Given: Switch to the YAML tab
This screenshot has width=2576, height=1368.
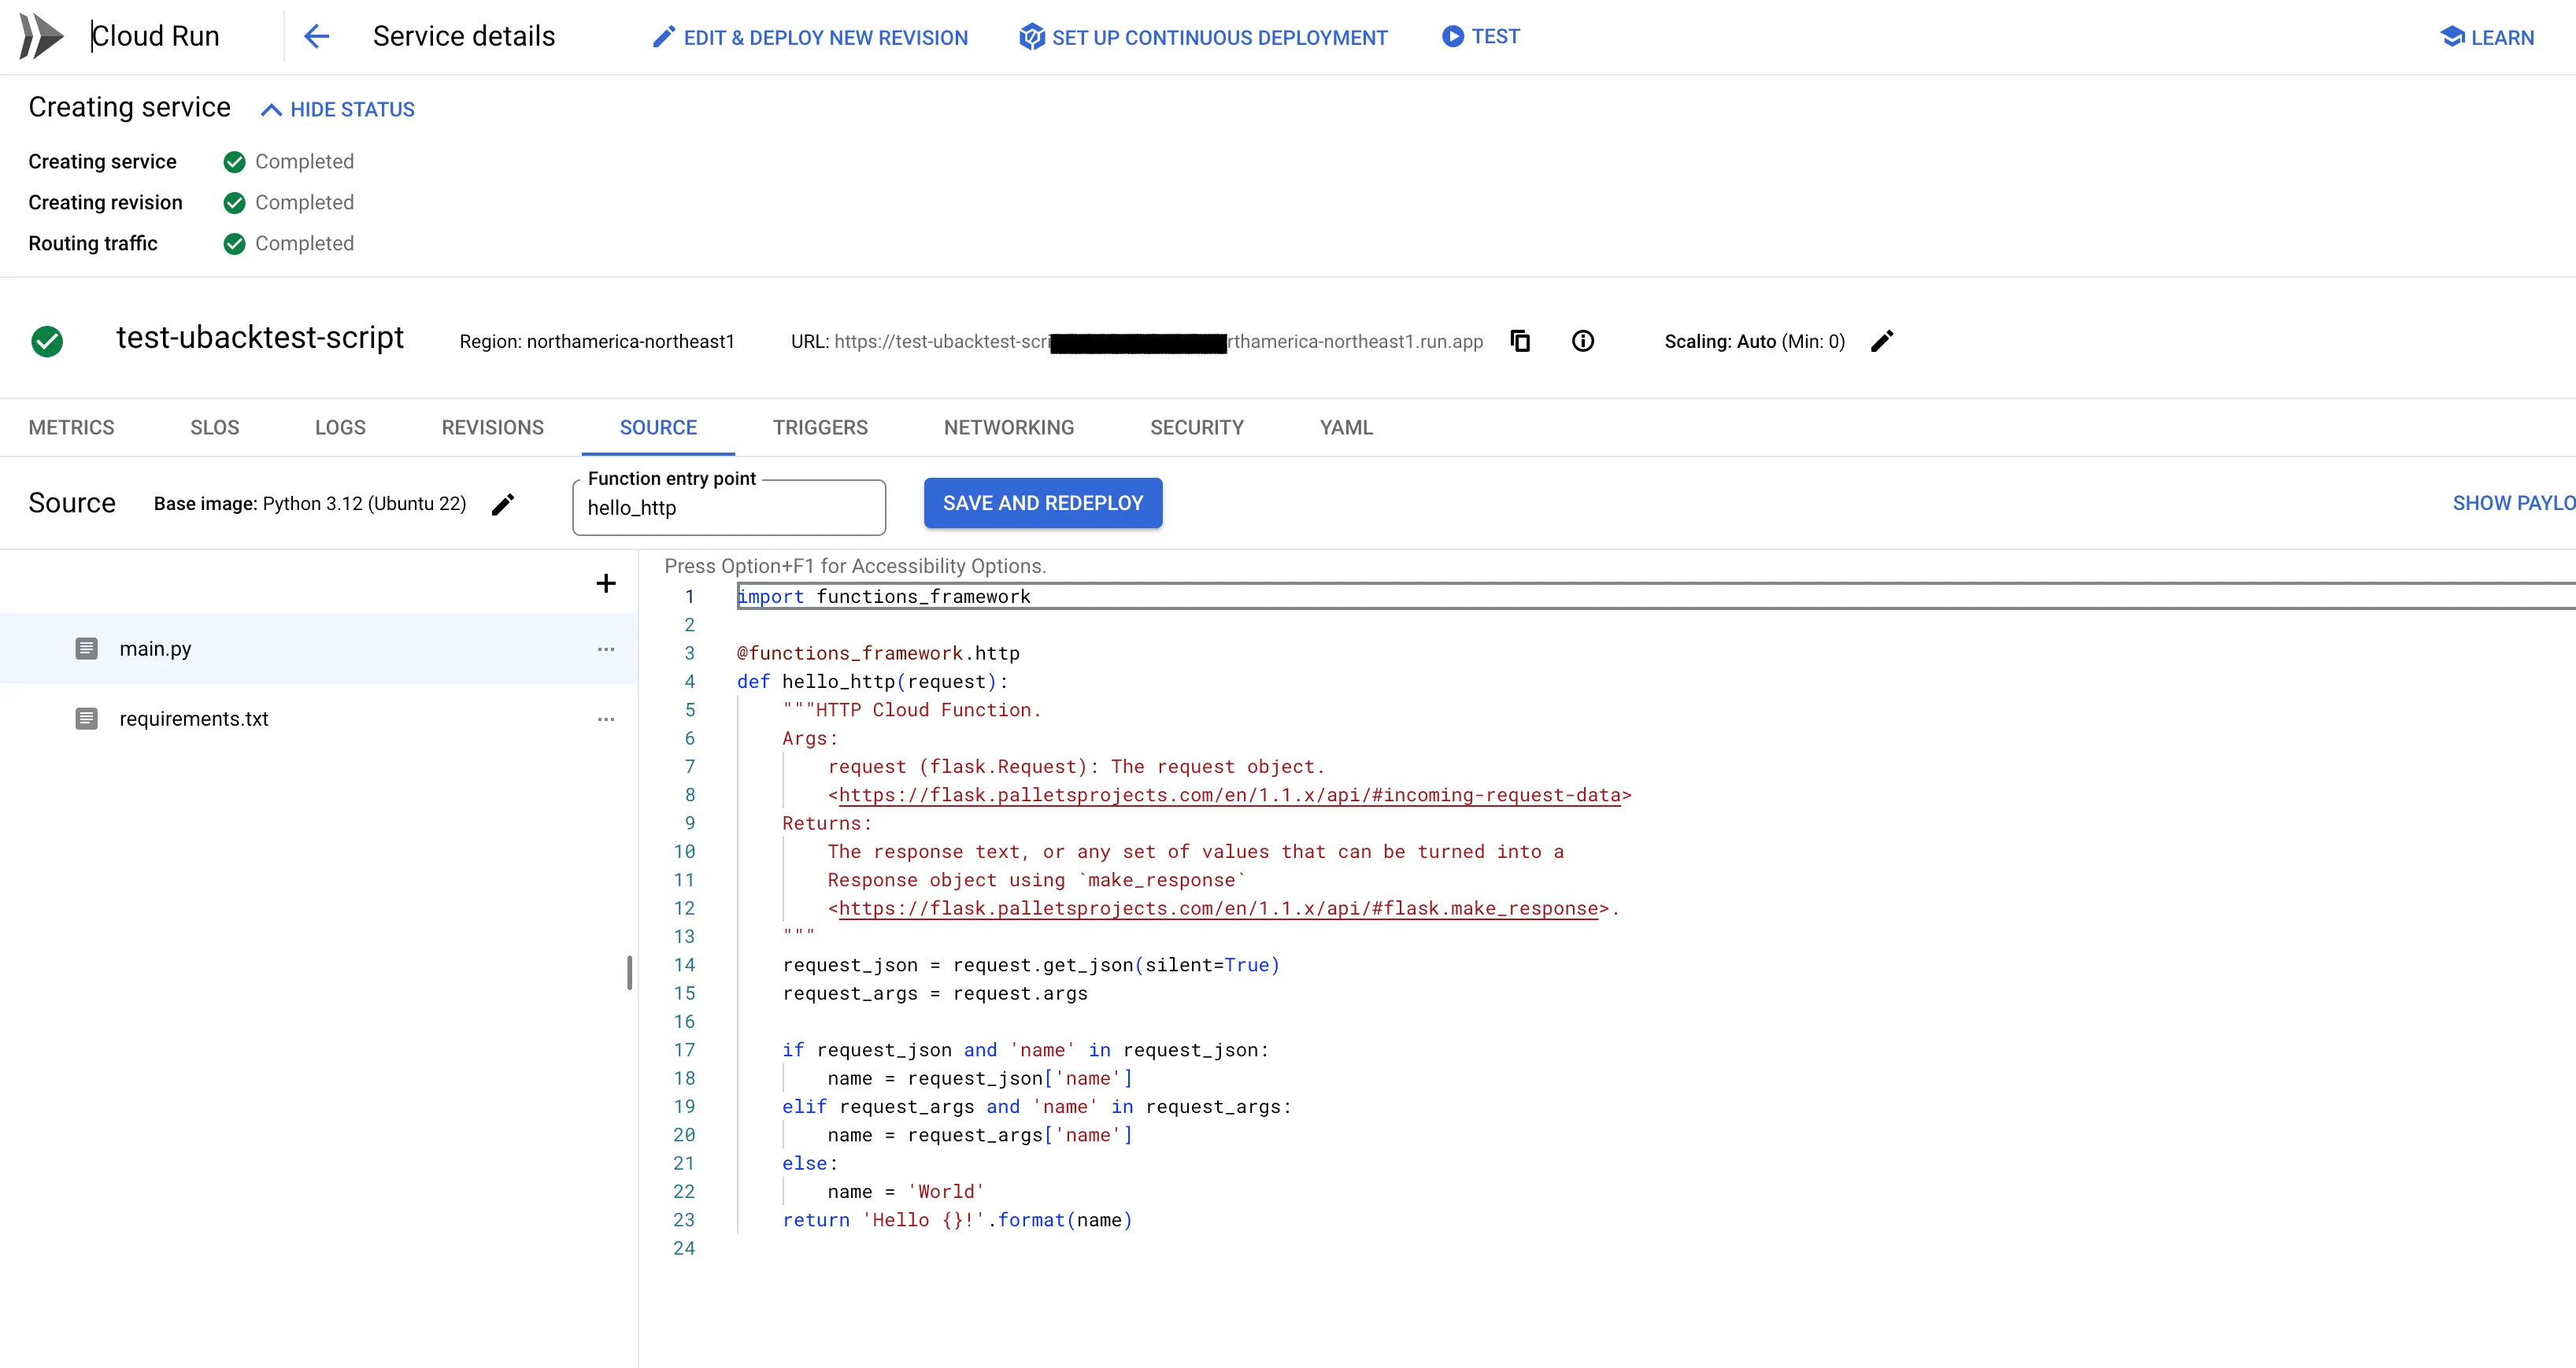Looking at the screenshot, I should point(1346,427).
